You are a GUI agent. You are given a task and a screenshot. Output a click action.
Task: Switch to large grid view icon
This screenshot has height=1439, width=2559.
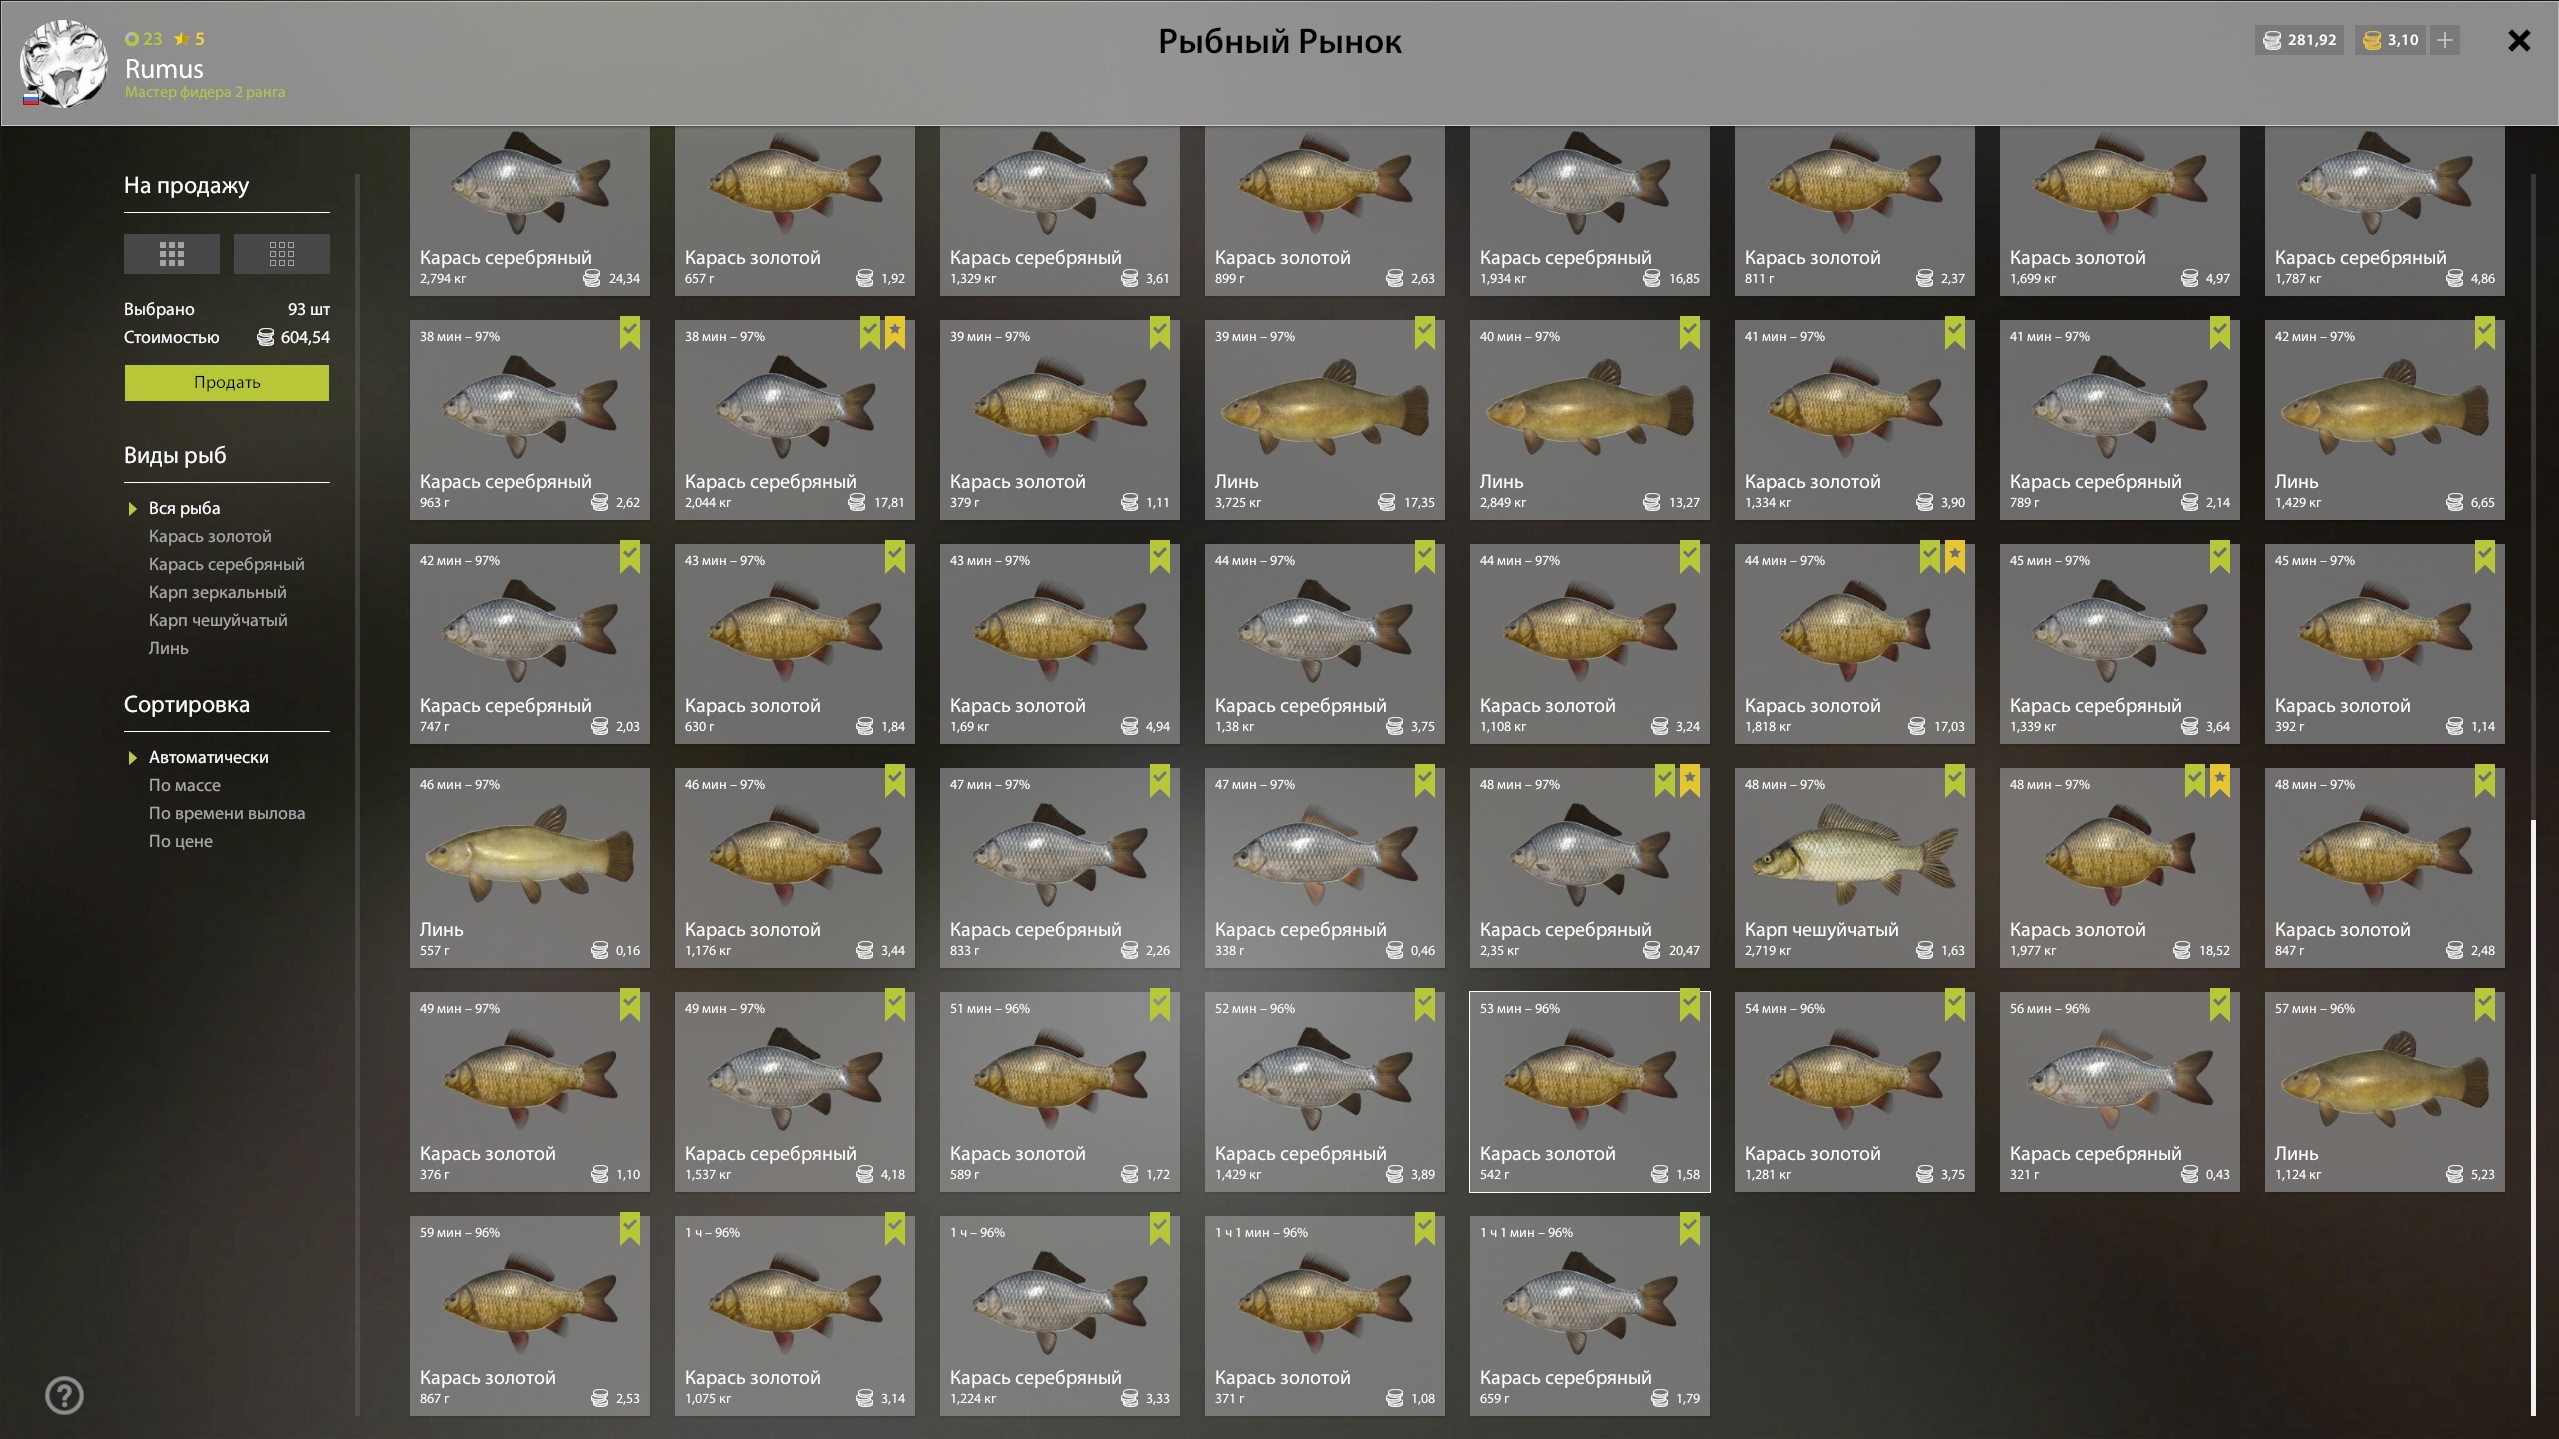(171, 254)
